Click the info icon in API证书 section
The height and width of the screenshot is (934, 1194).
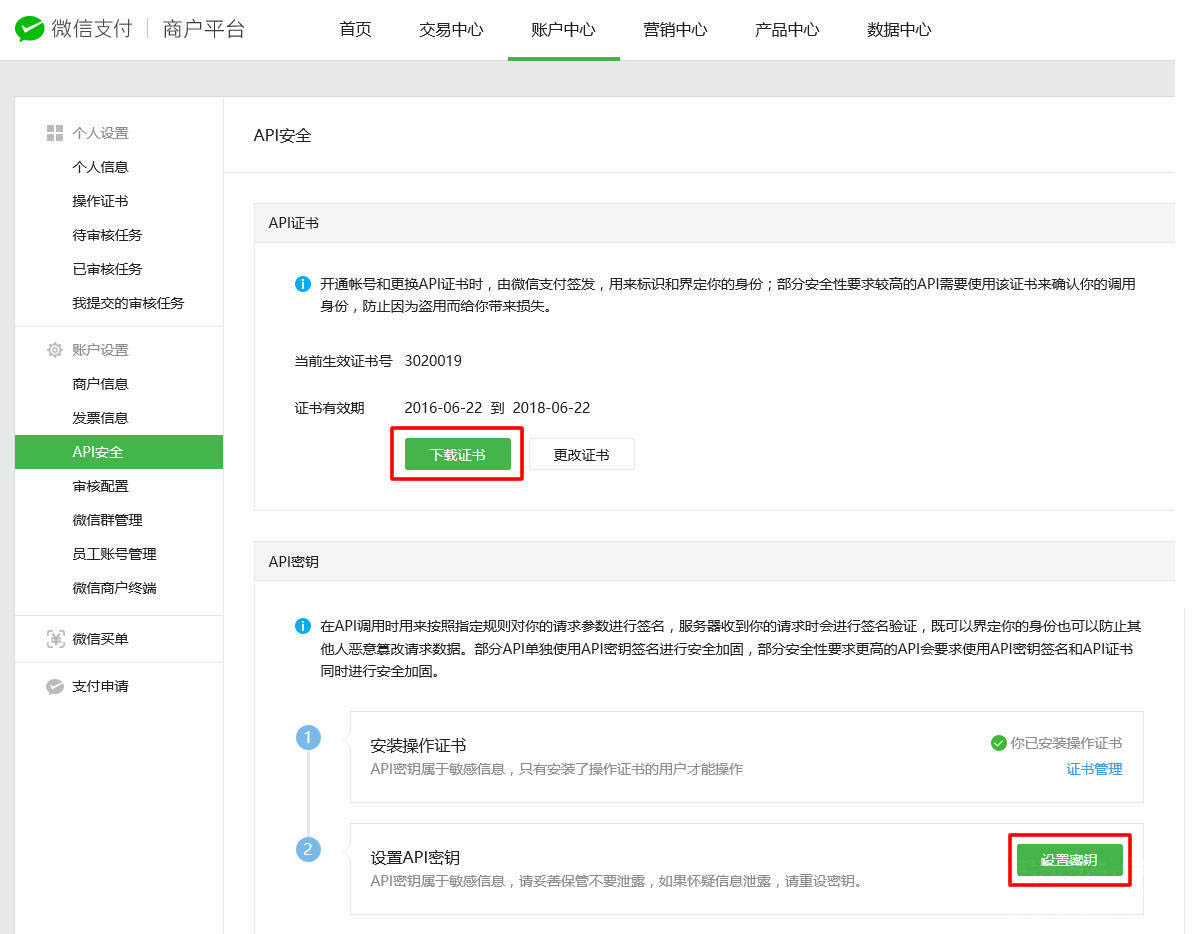[303, 284]
